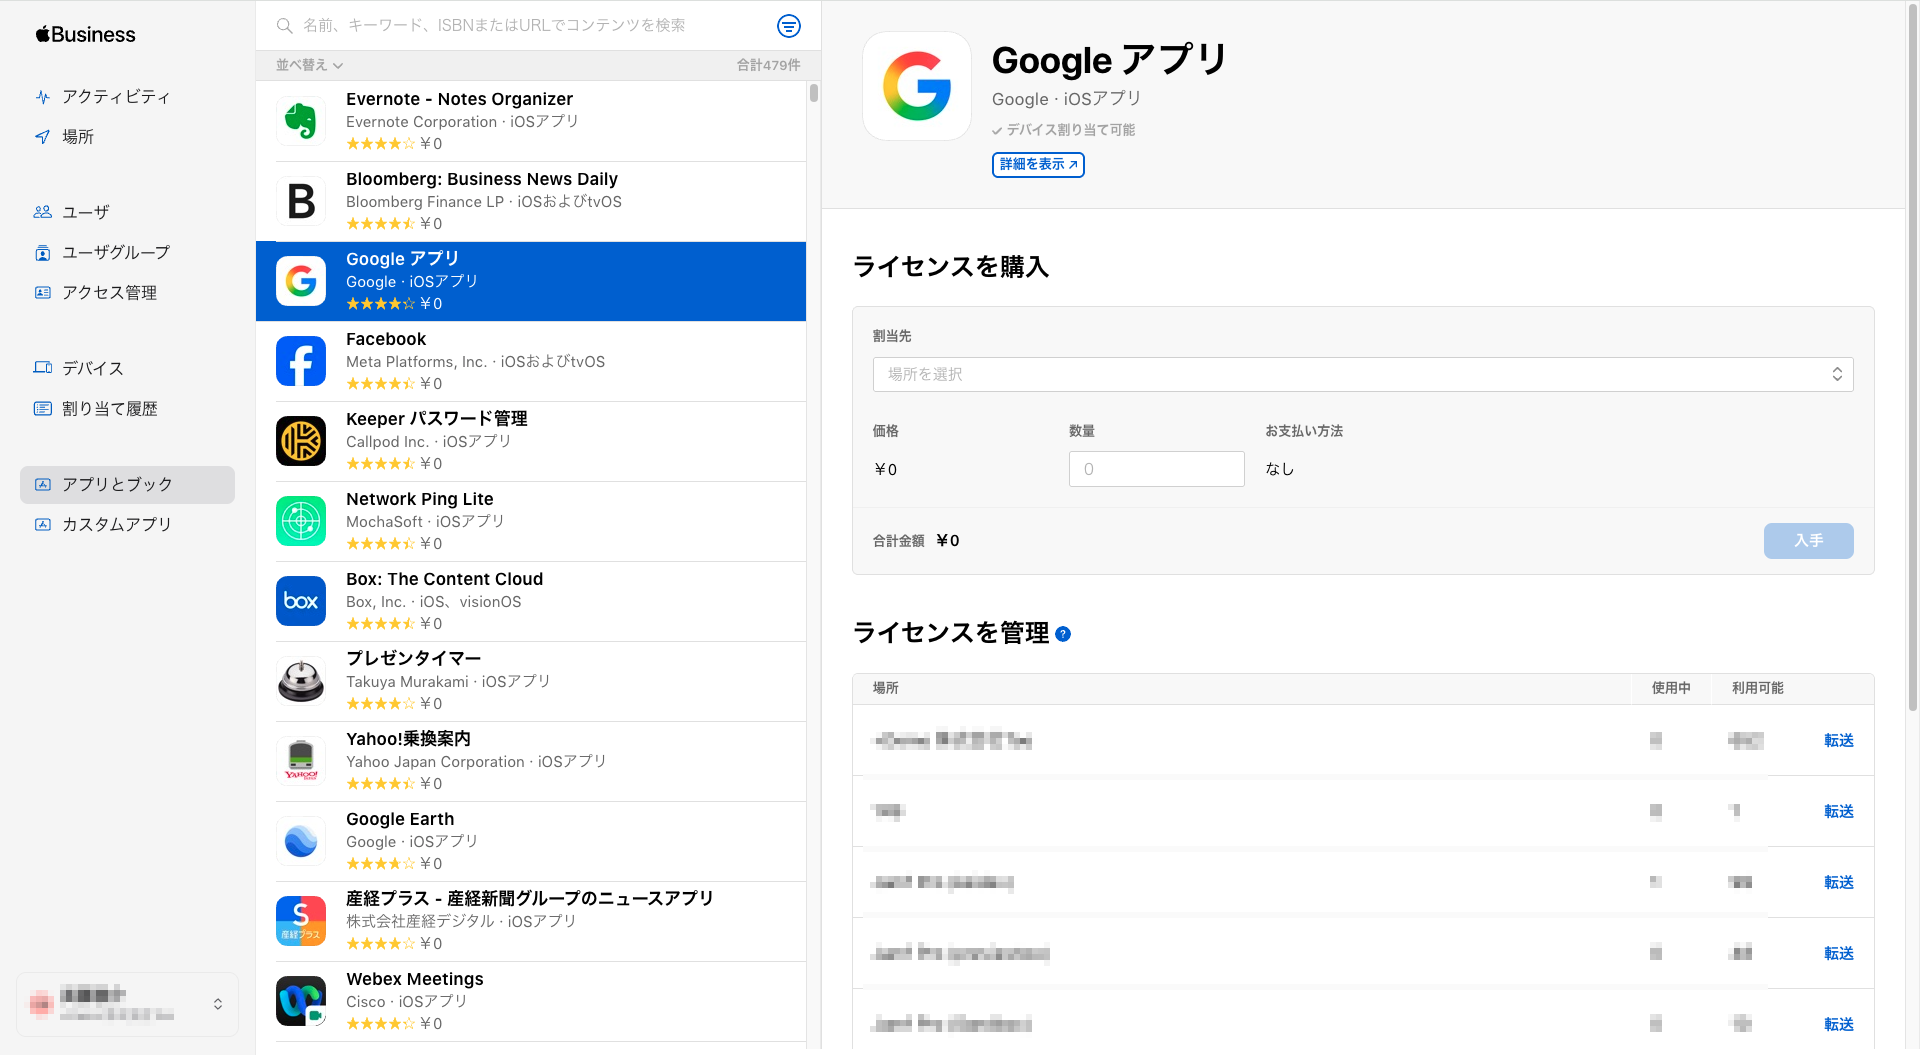Click 転送 in the third license row

click(x=1838, y=882)
